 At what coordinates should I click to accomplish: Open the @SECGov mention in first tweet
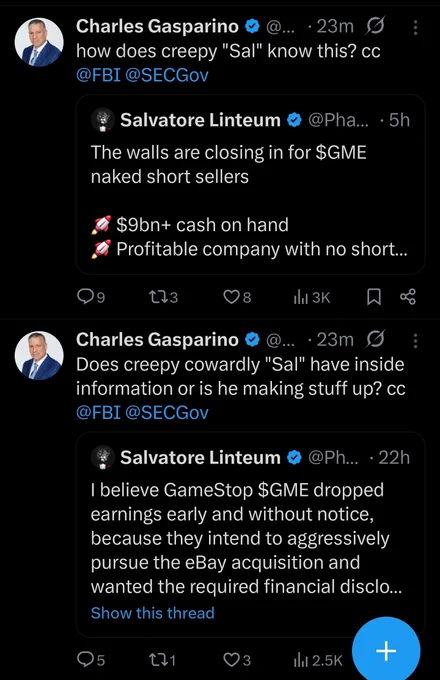point(167,75)
